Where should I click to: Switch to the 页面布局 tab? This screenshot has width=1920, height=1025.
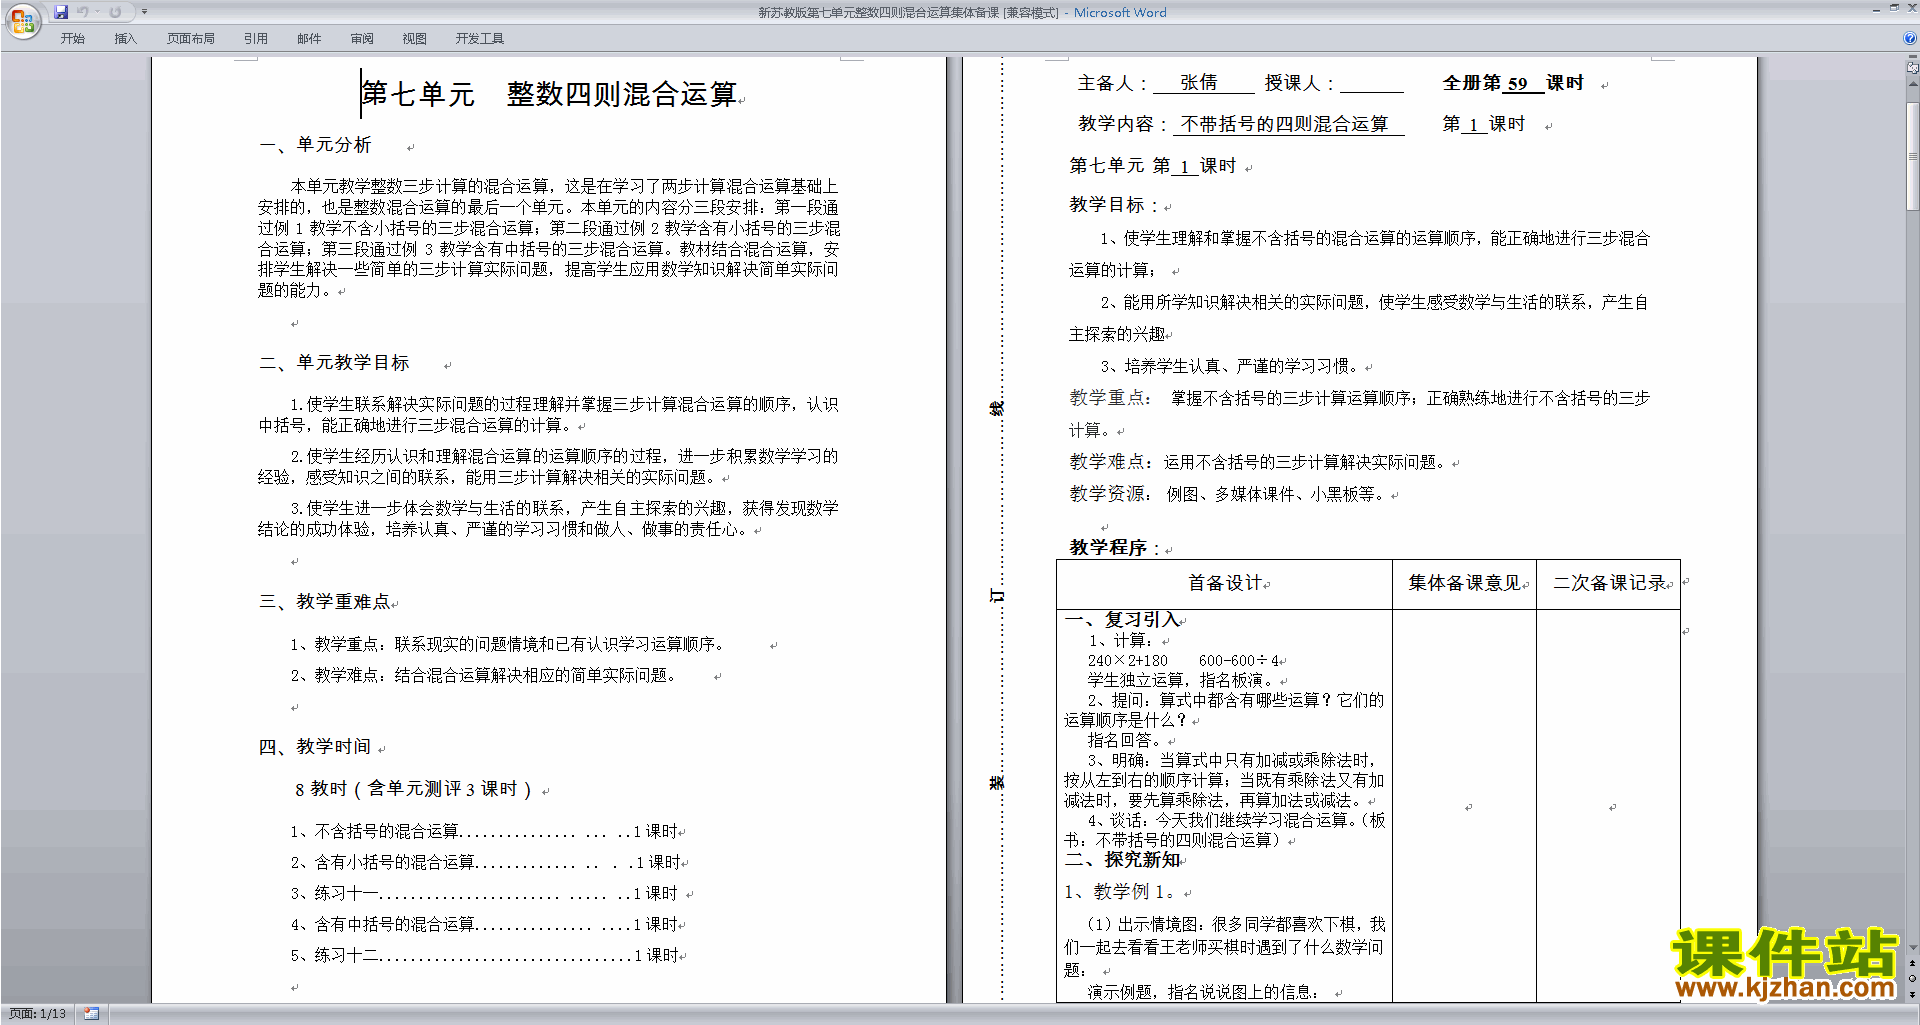tap(190, 39)
